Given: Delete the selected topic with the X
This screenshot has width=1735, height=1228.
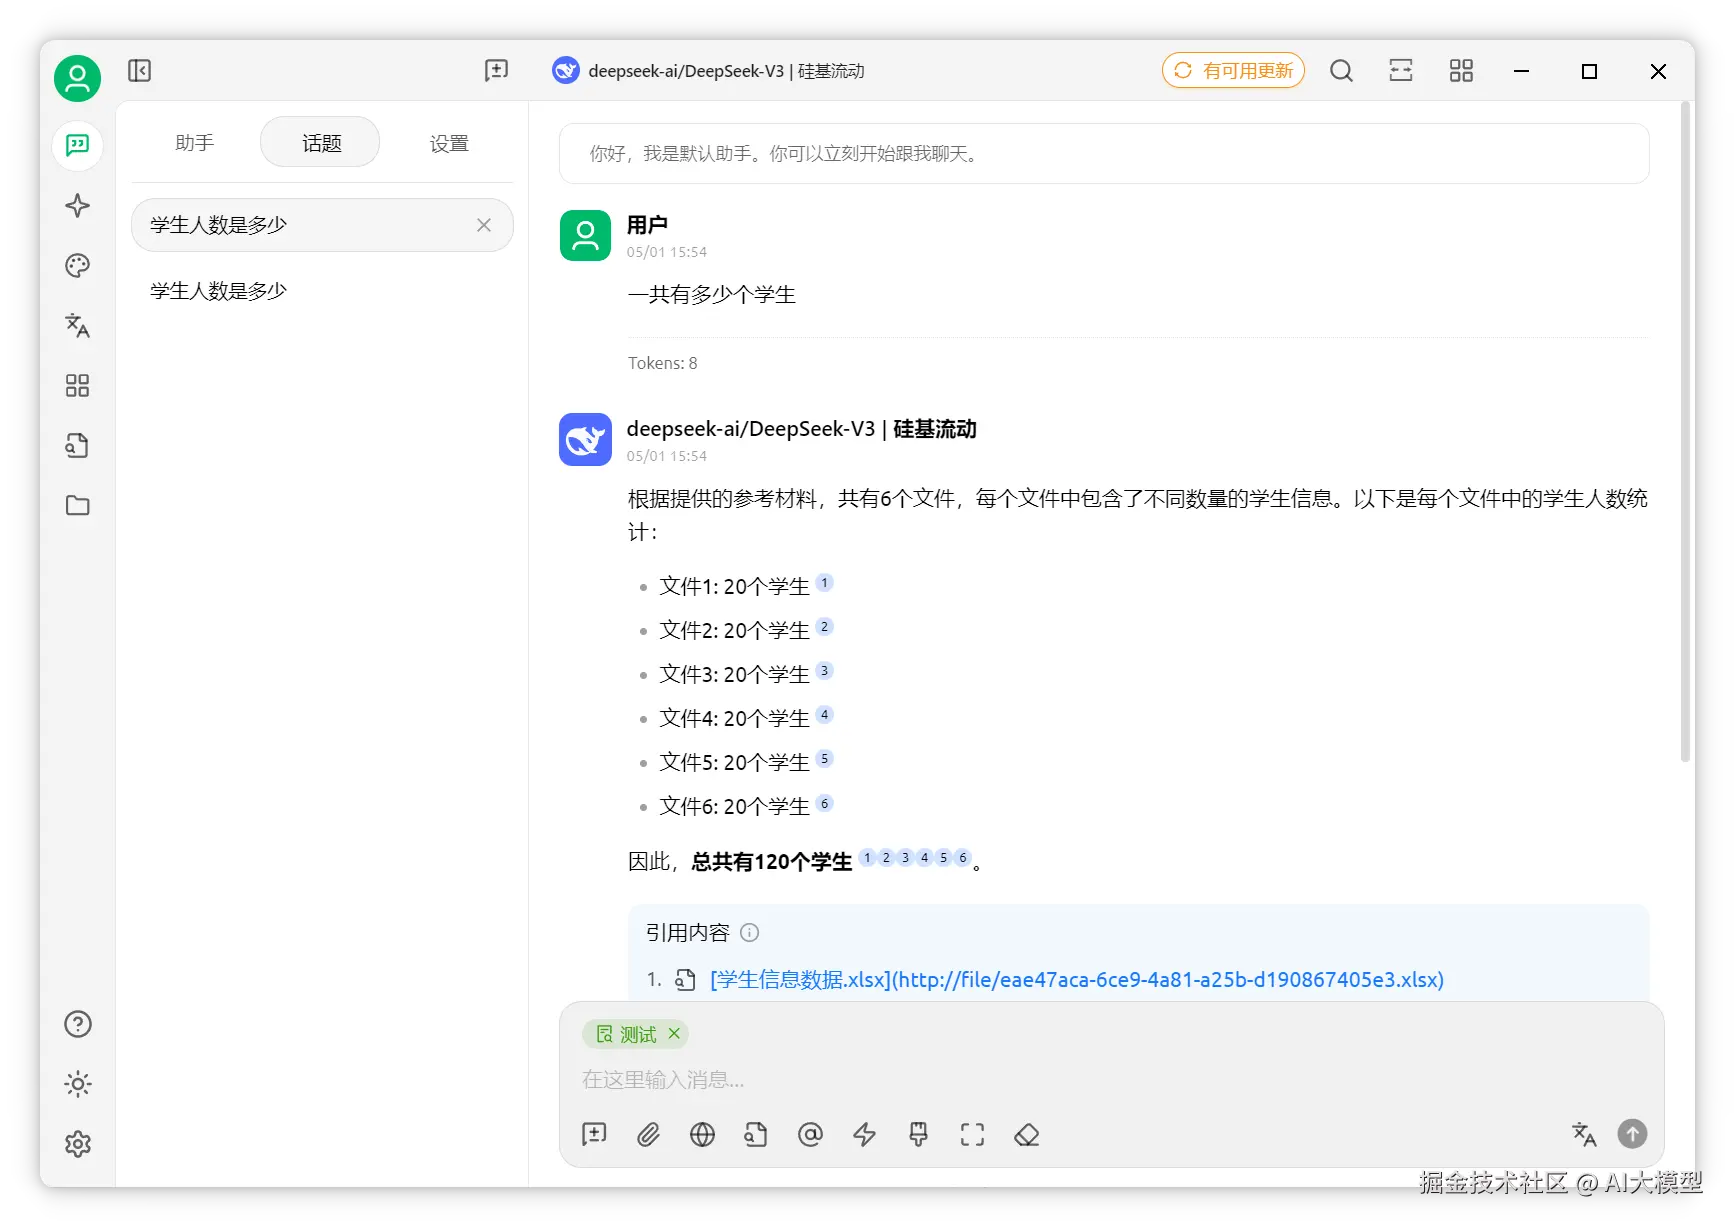Looking at the screenshot, I should (x=484, y=225).
